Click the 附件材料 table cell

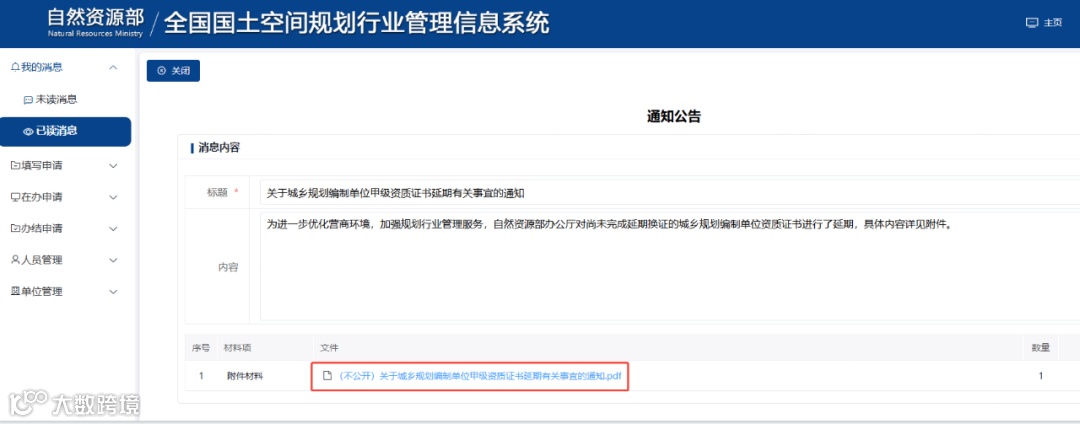[245, 376]
